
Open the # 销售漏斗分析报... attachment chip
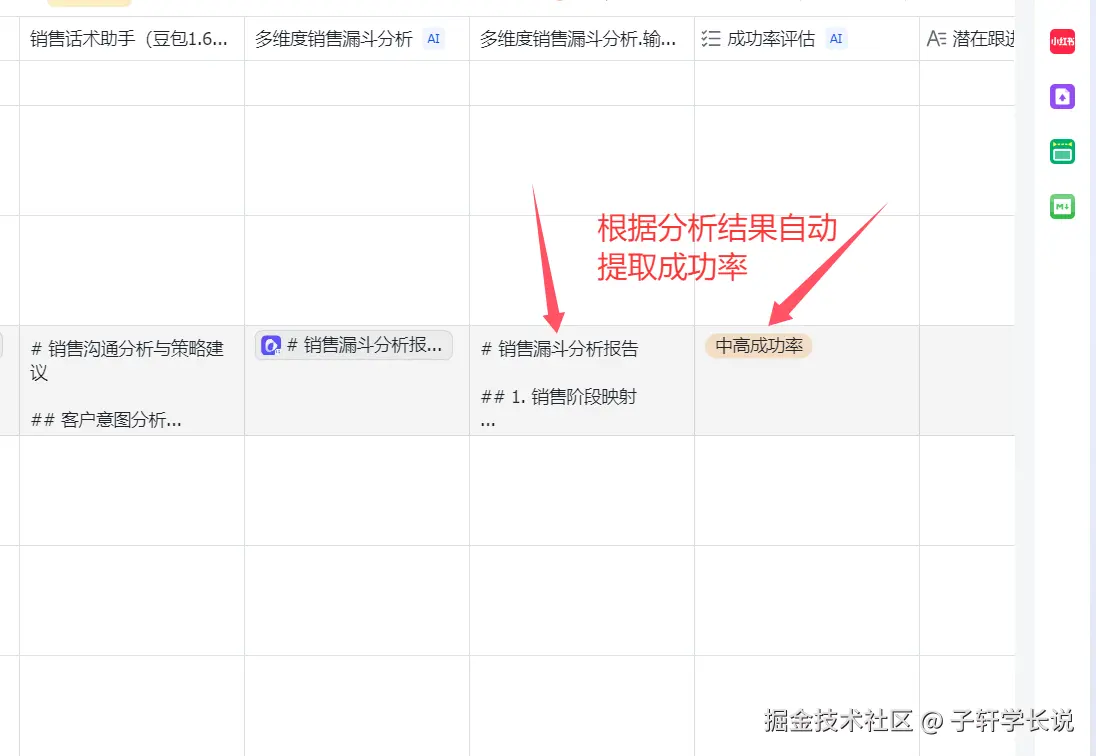tap(354, 345)
